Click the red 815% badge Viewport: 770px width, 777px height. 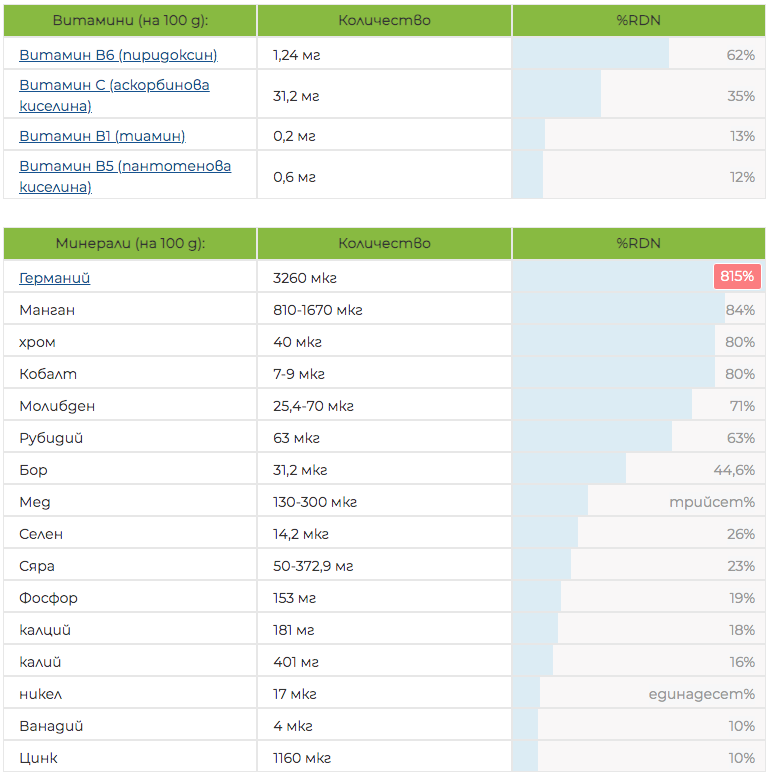pyautogui.click(x=737, y=277)
